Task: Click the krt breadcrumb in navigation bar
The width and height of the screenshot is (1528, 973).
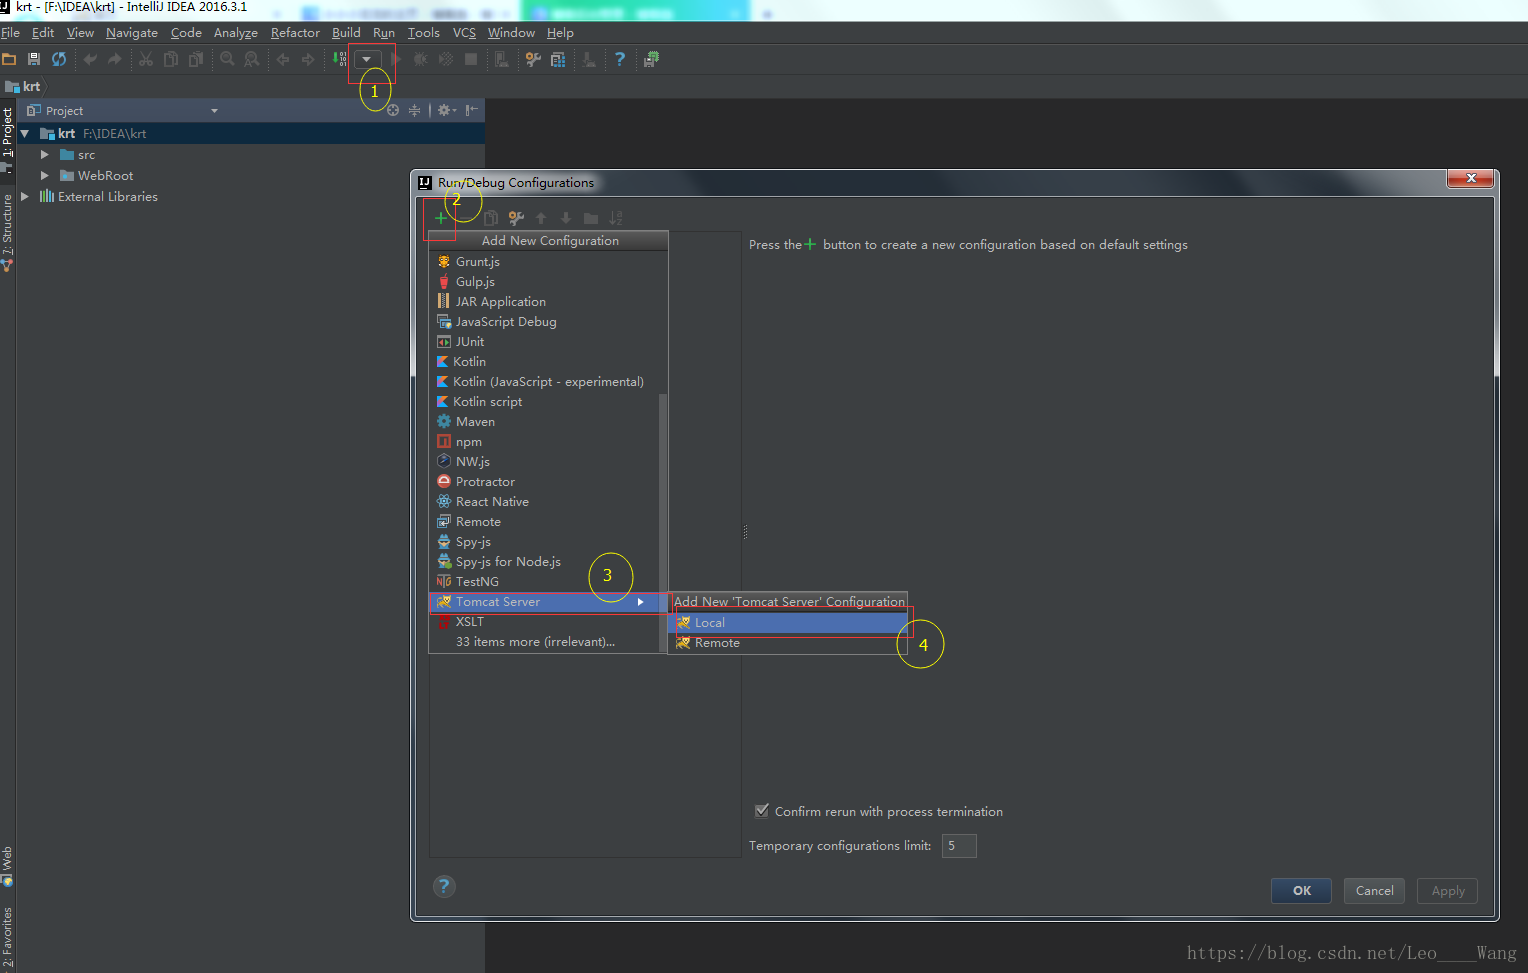Action: pos(23,87)
